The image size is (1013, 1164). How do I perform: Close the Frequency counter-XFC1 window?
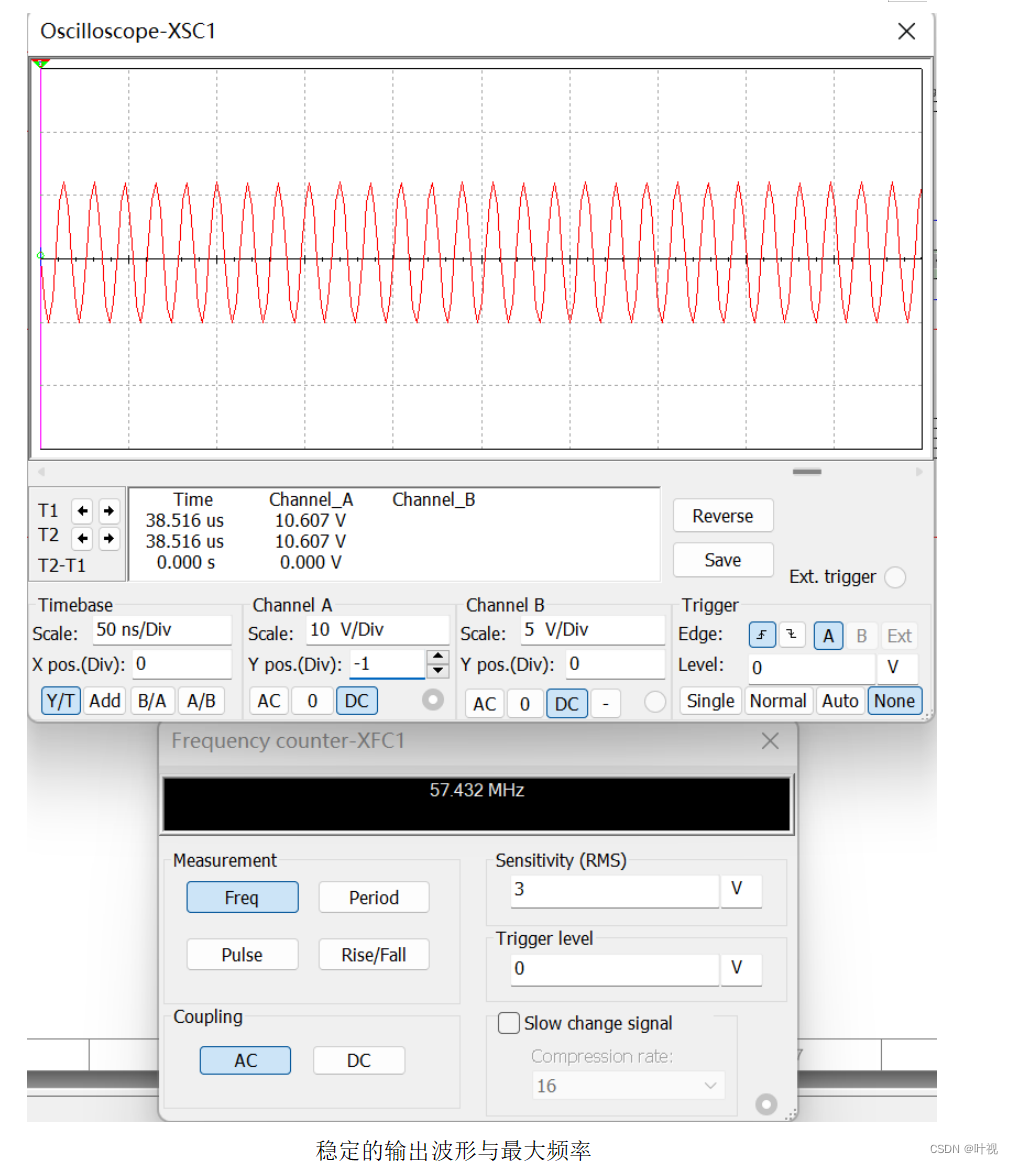(x=770, y=741)
